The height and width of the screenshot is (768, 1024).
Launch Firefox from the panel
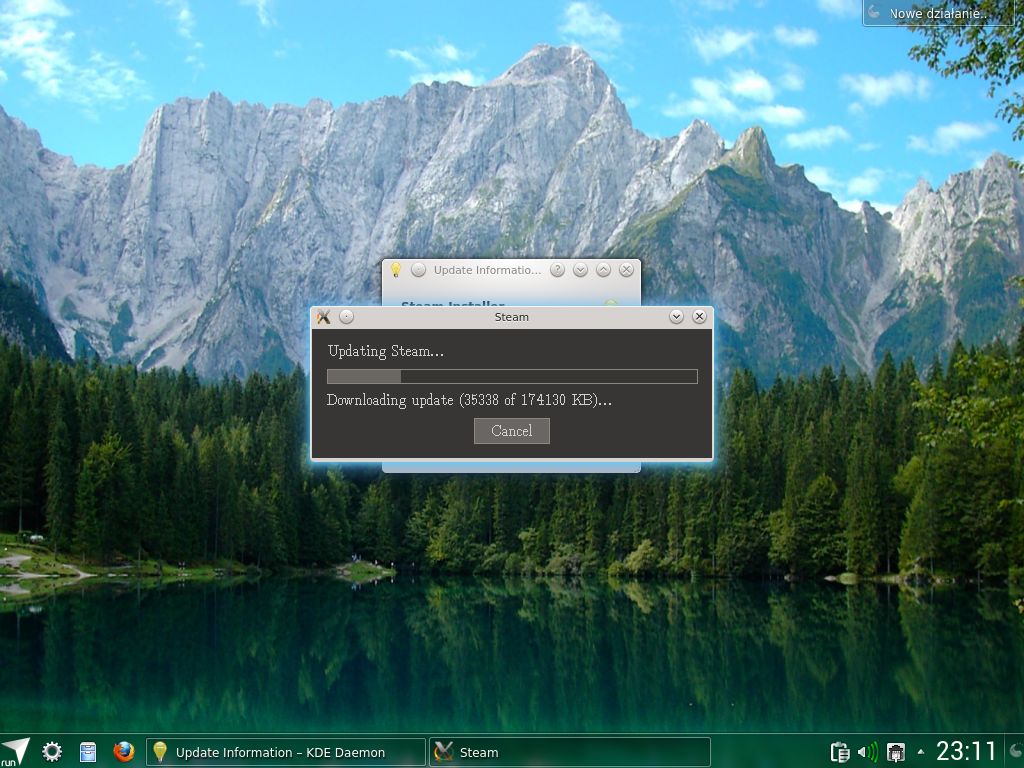[123, 752]
